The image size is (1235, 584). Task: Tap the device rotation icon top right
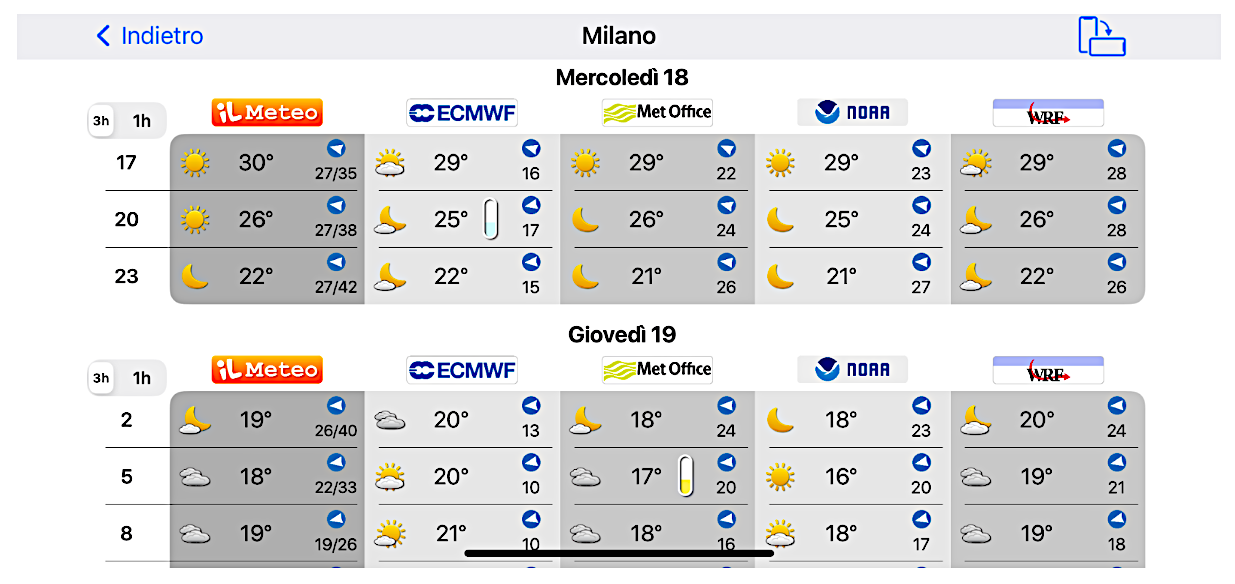point(1102,36)
